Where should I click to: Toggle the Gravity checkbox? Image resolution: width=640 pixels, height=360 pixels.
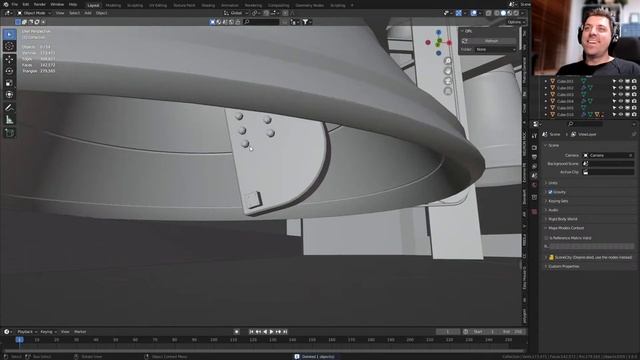[550, 192]
